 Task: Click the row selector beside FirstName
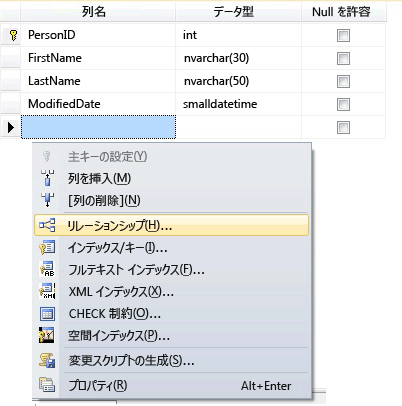click(10, 58)
